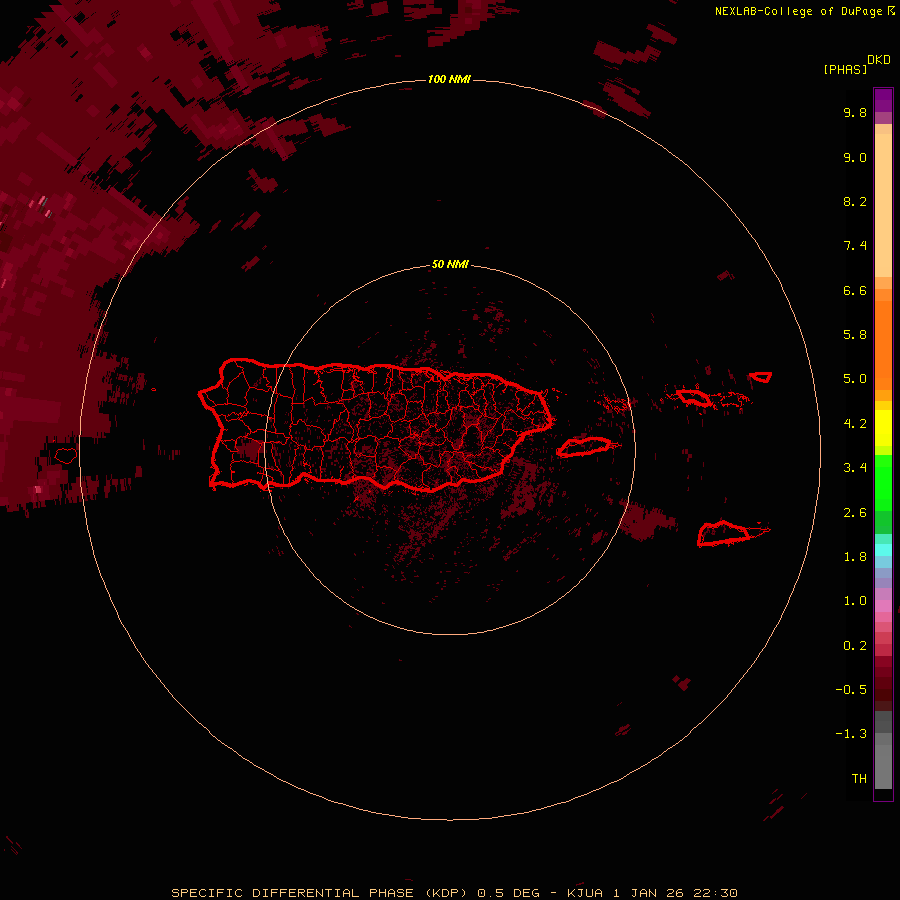Click the 5.8 colorbar scale value
The image size is (900, 900).
855,334
